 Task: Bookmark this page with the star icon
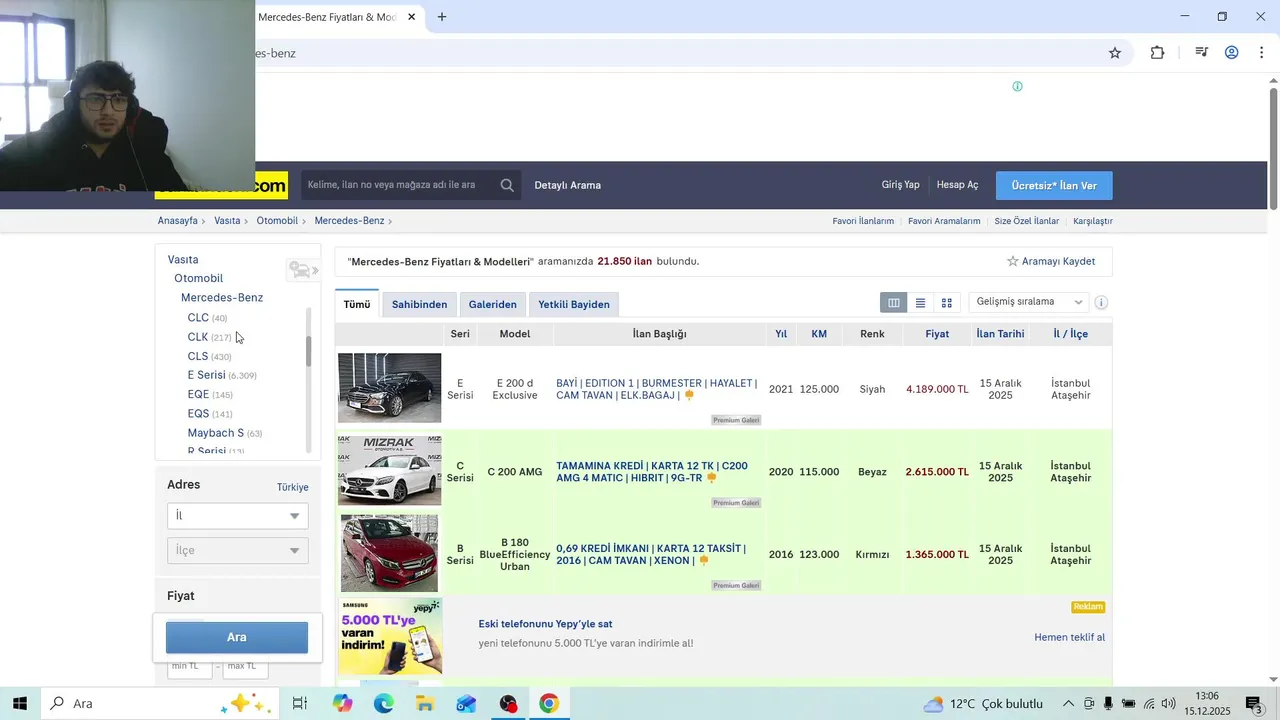[1115, 53]
